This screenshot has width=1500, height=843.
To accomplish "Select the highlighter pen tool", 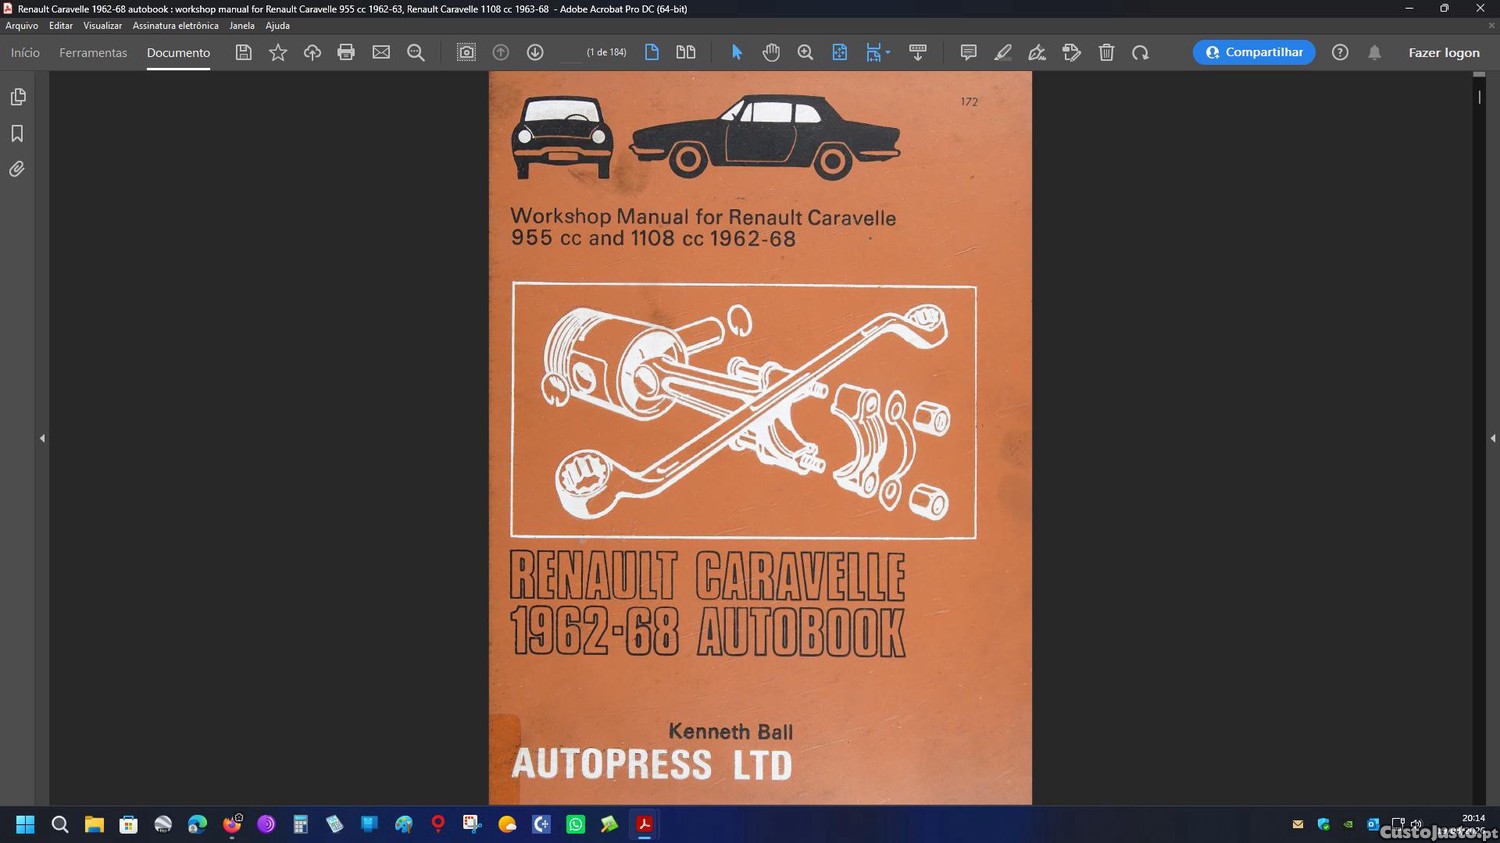I will (x=1003, y=52).
